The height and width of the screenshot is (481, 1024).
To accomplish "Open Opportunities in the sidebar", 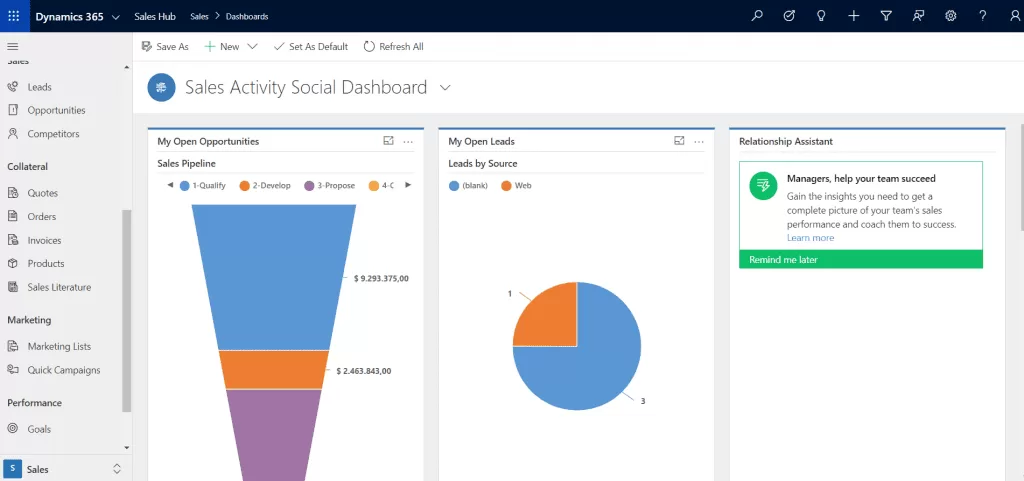I will pos(56,110).
